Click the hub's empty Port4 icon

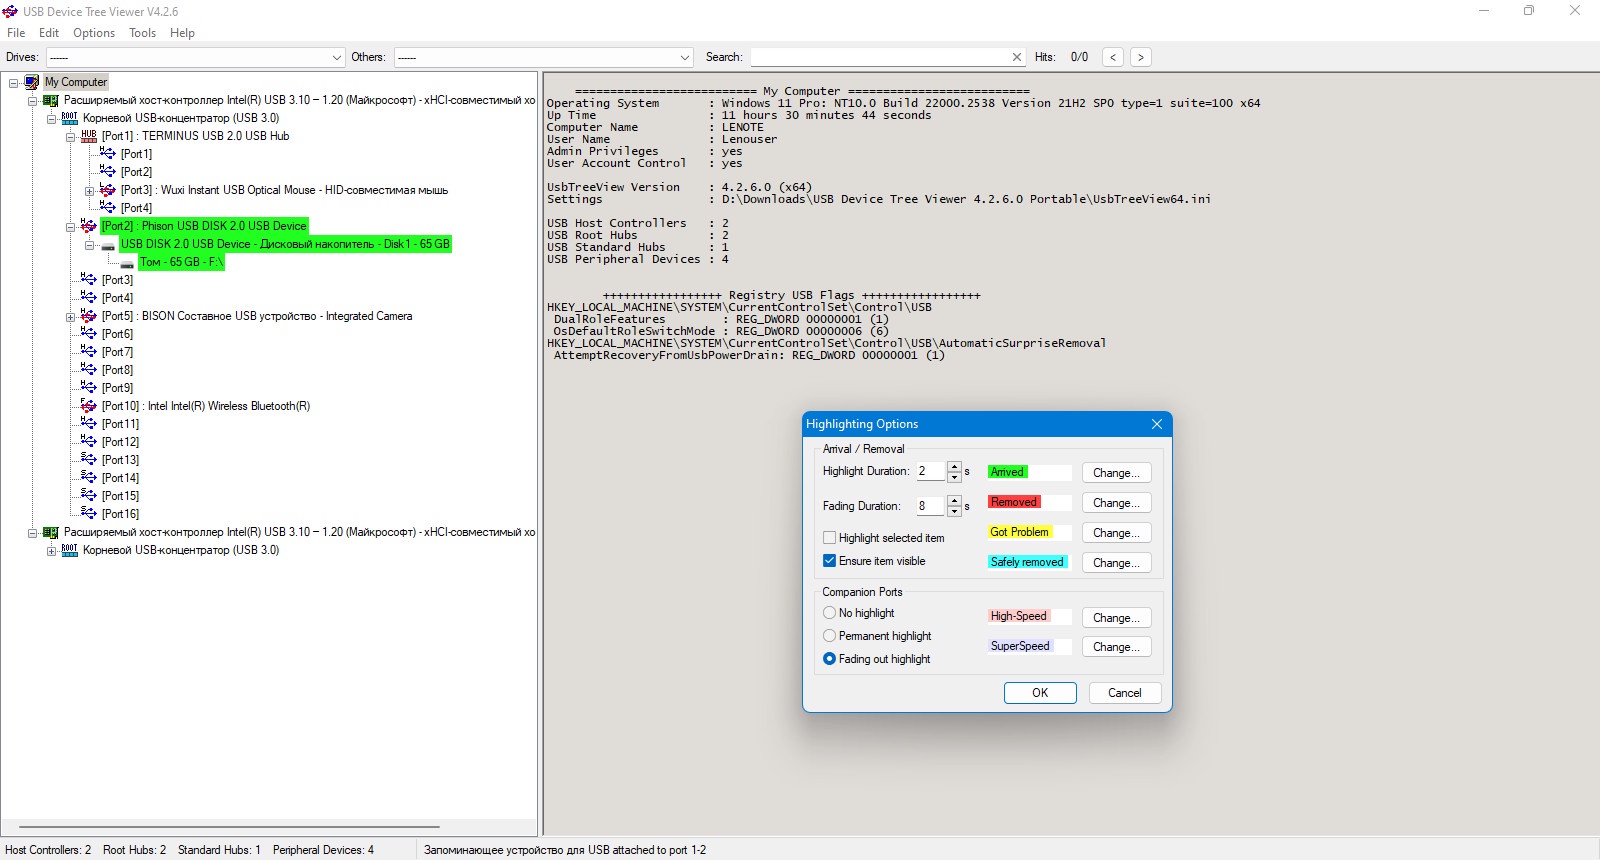pos(108,208)
